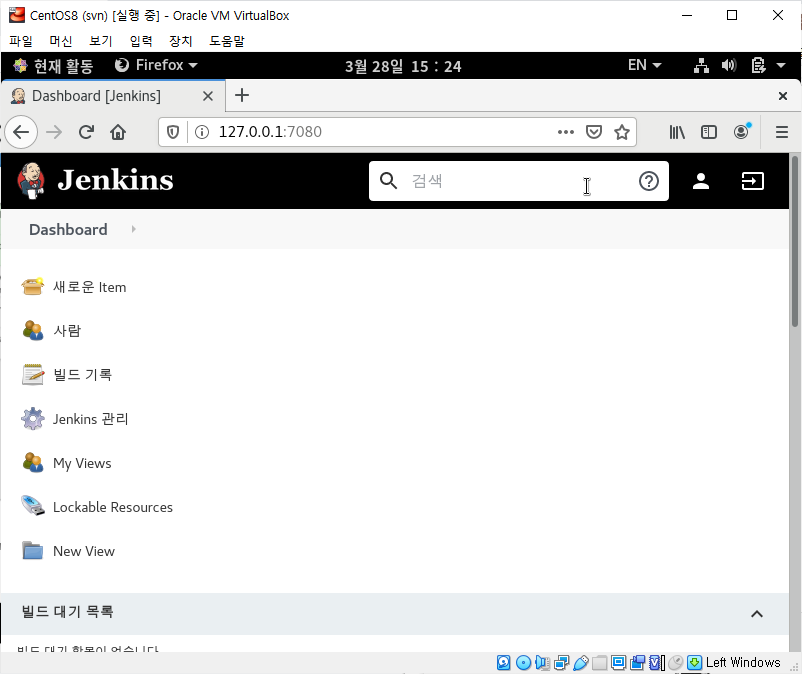Show site information icon in address bar

202,132
